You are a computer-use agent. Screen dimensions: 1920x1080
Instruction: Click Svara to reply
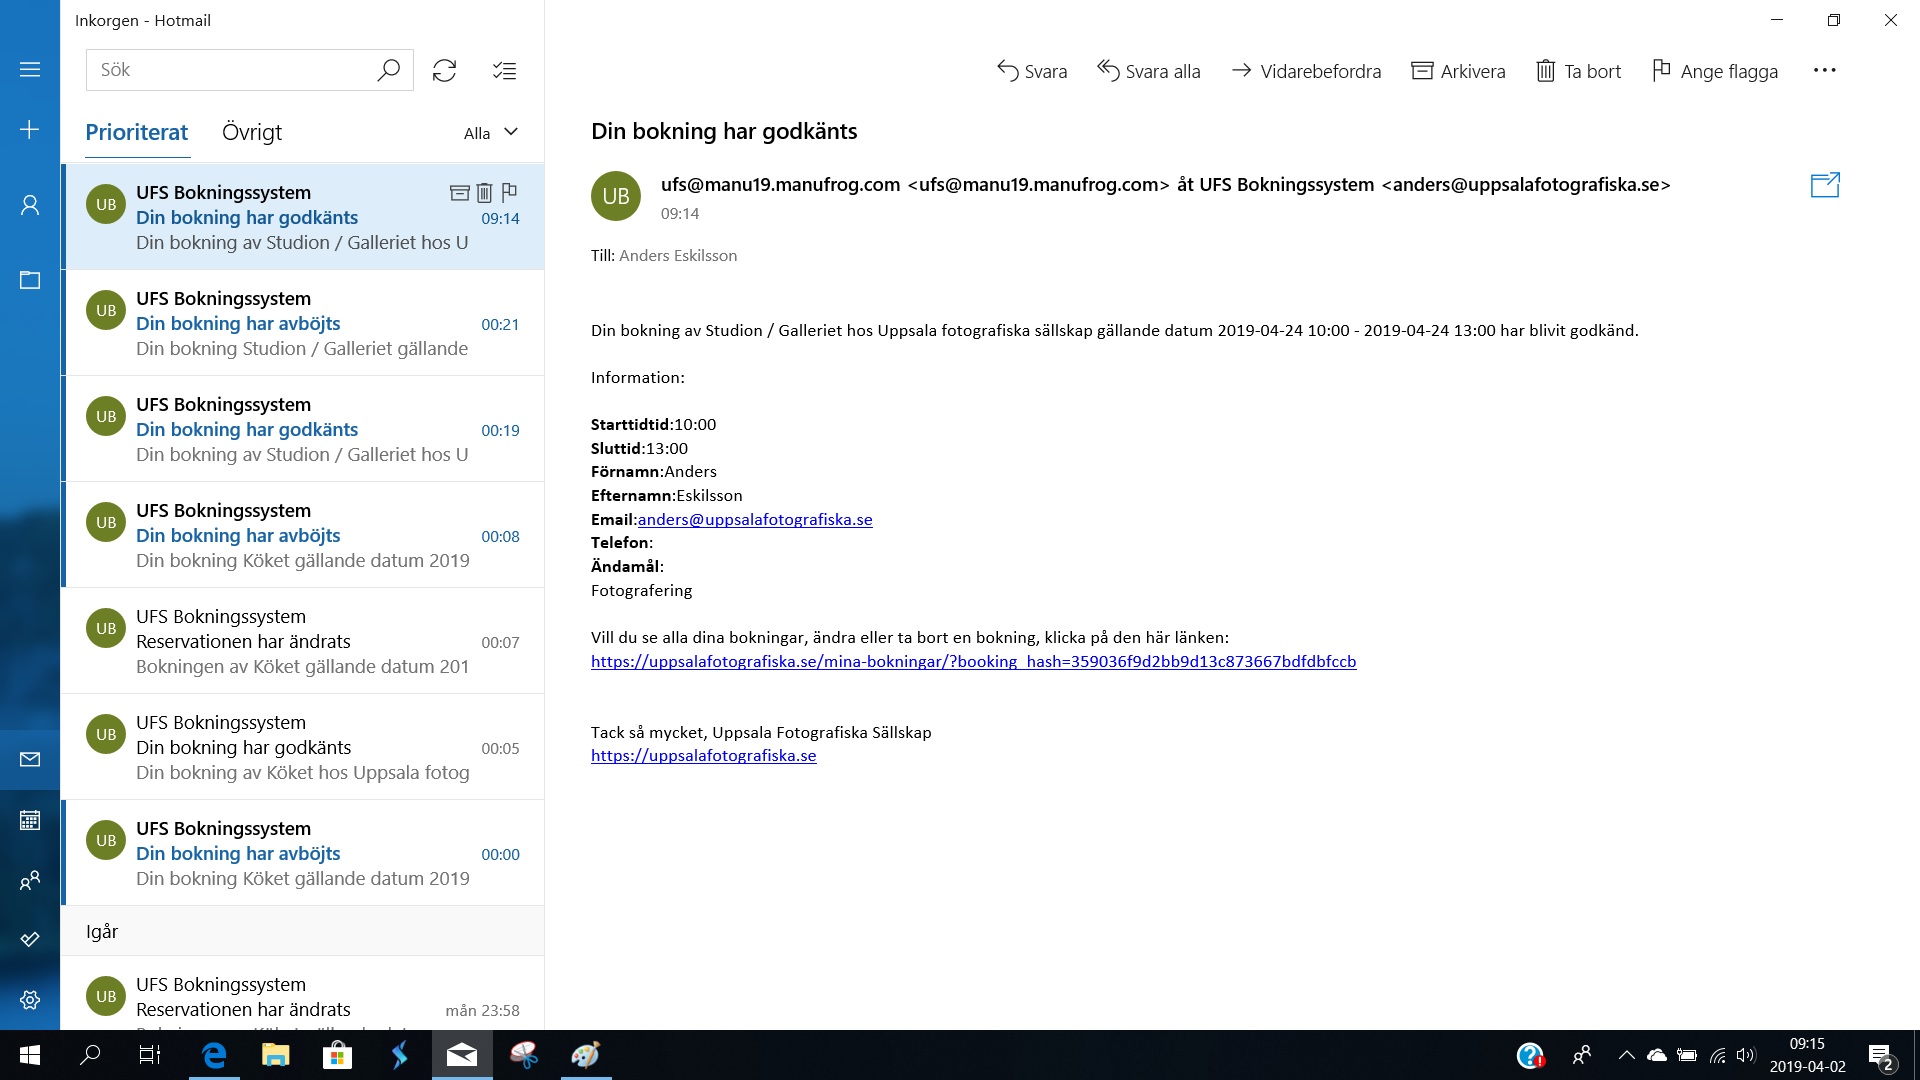tap(1032, 71)
